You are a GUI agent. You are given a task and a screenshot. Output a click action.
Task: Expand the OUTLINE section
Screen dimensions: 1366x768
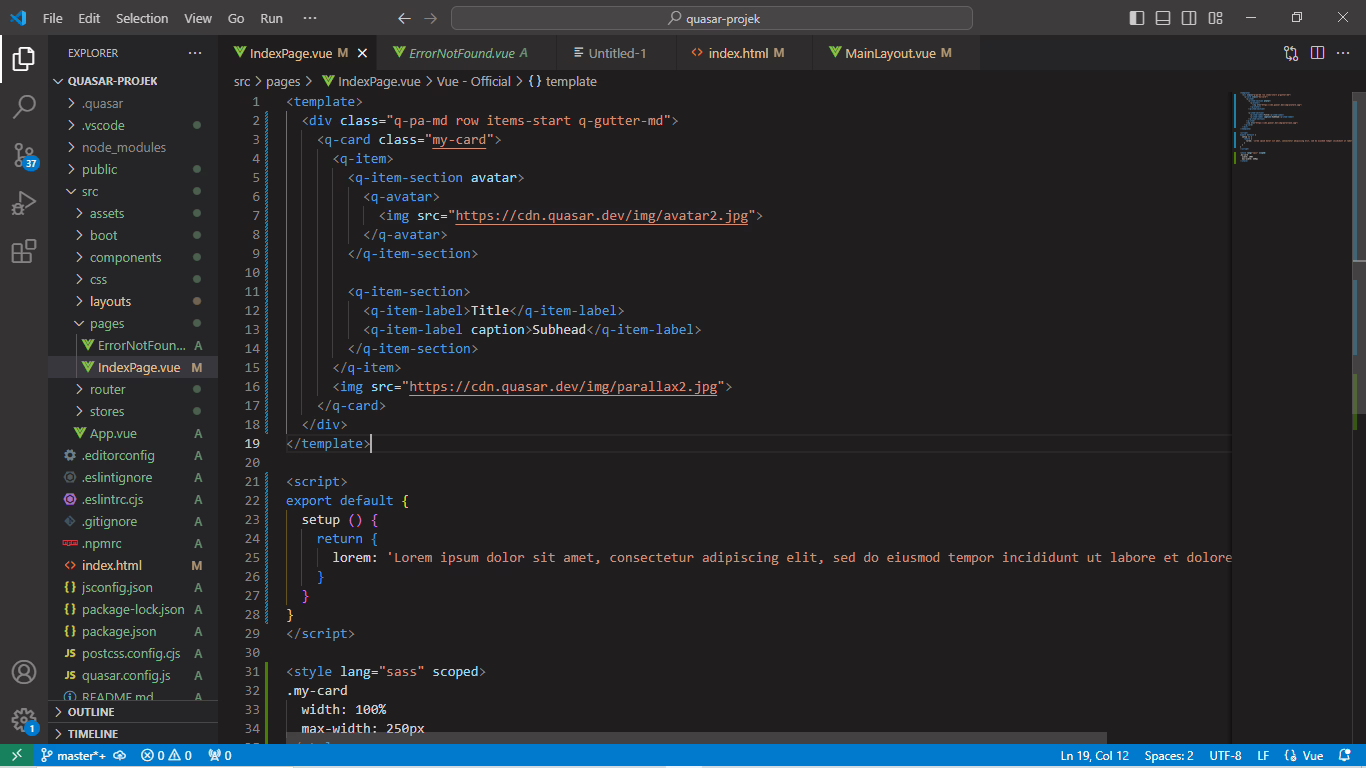click(x=133, y=712)
